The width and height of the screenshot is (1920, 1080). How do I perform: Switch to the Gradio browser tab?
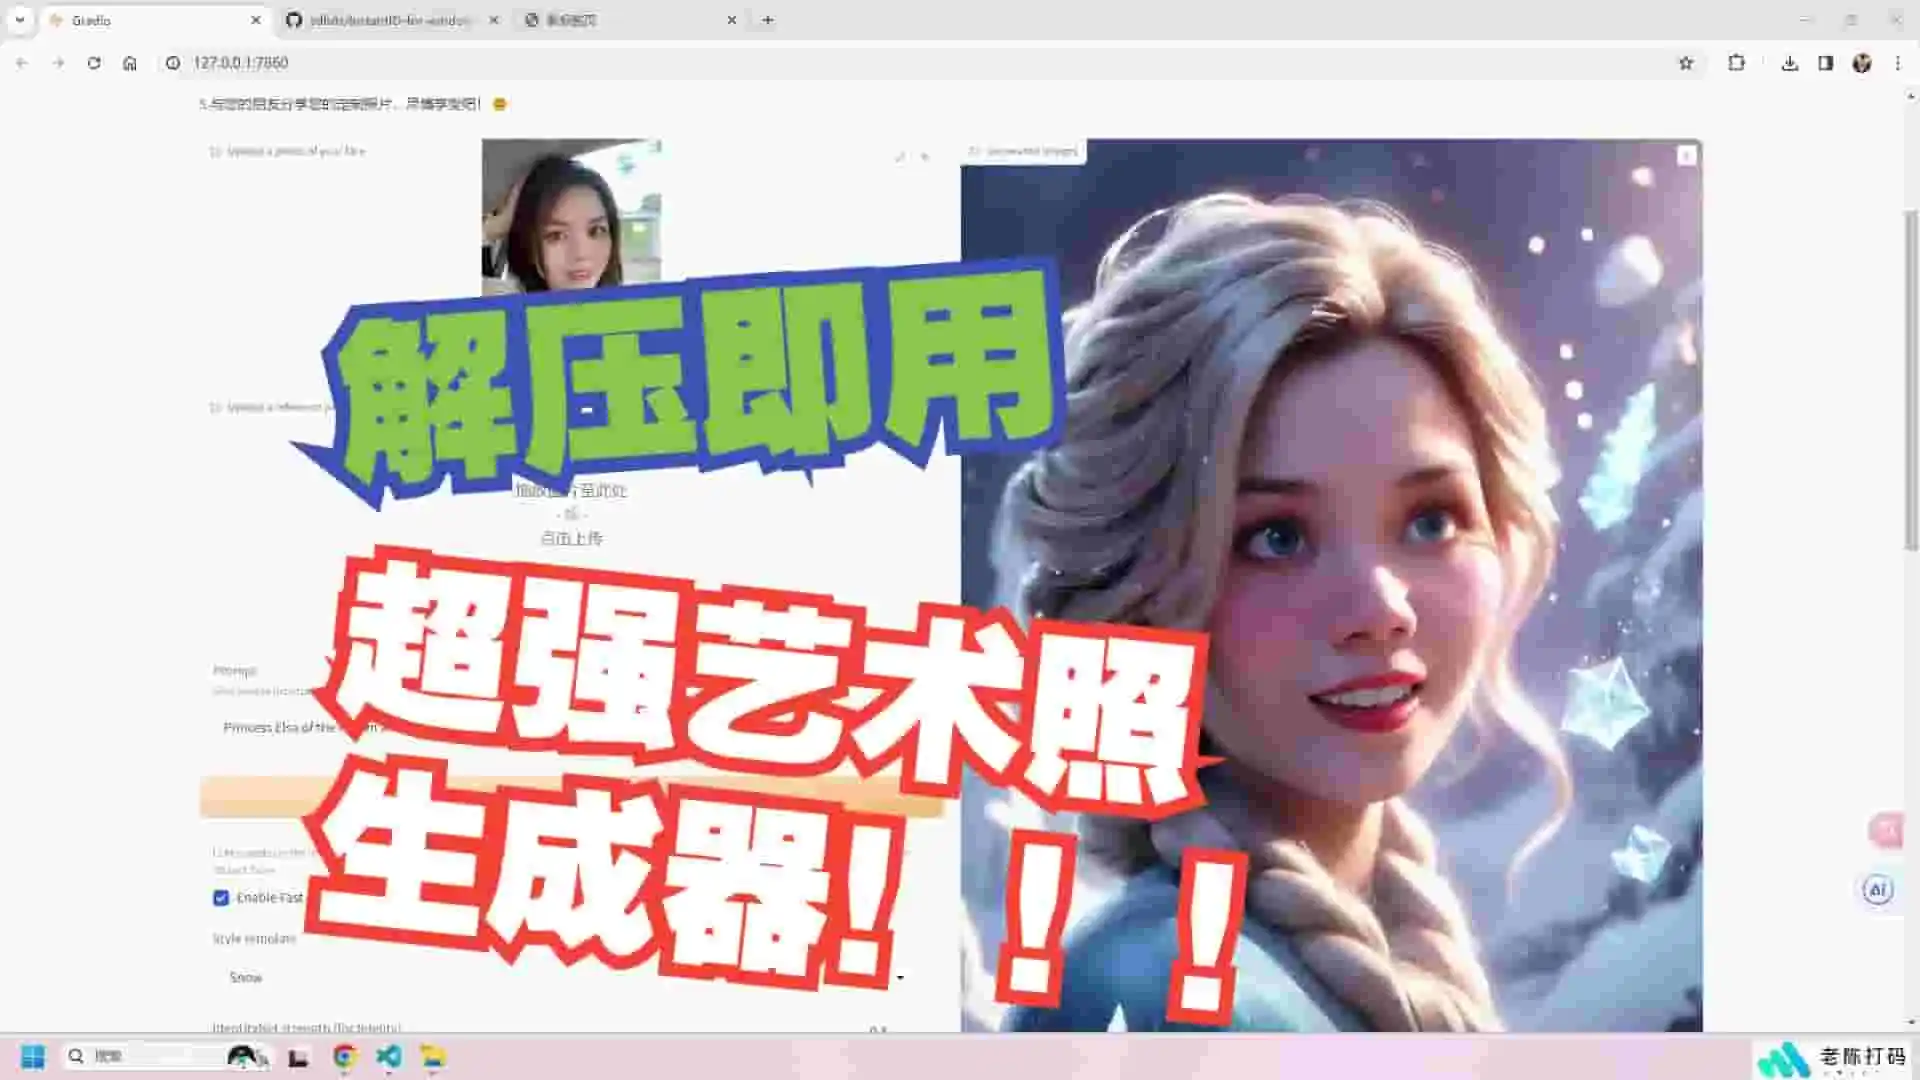click(x=155, y=20)
